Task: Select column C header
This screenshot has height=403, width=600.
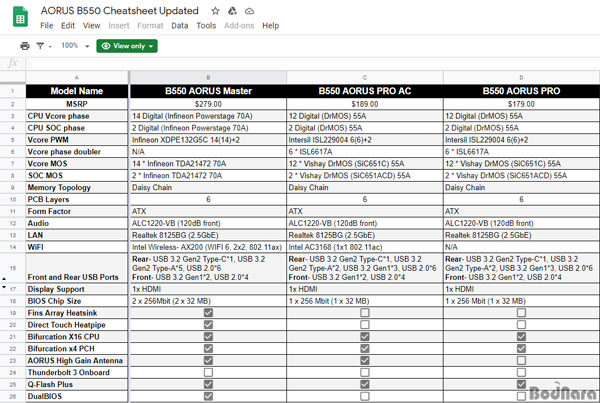Action: [365, 77]
